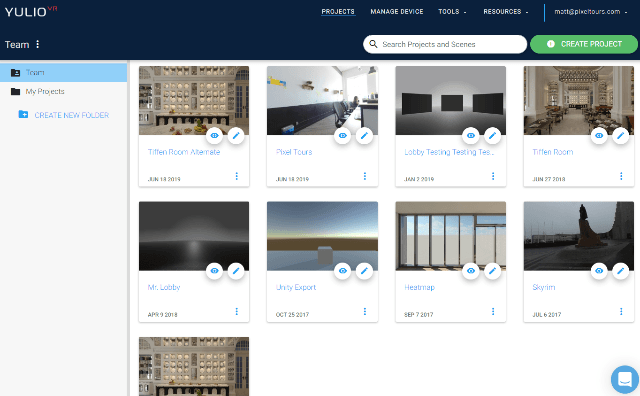Open the Manage Device page
Viewport: 640px width, 396px height.
pos(397,11)
